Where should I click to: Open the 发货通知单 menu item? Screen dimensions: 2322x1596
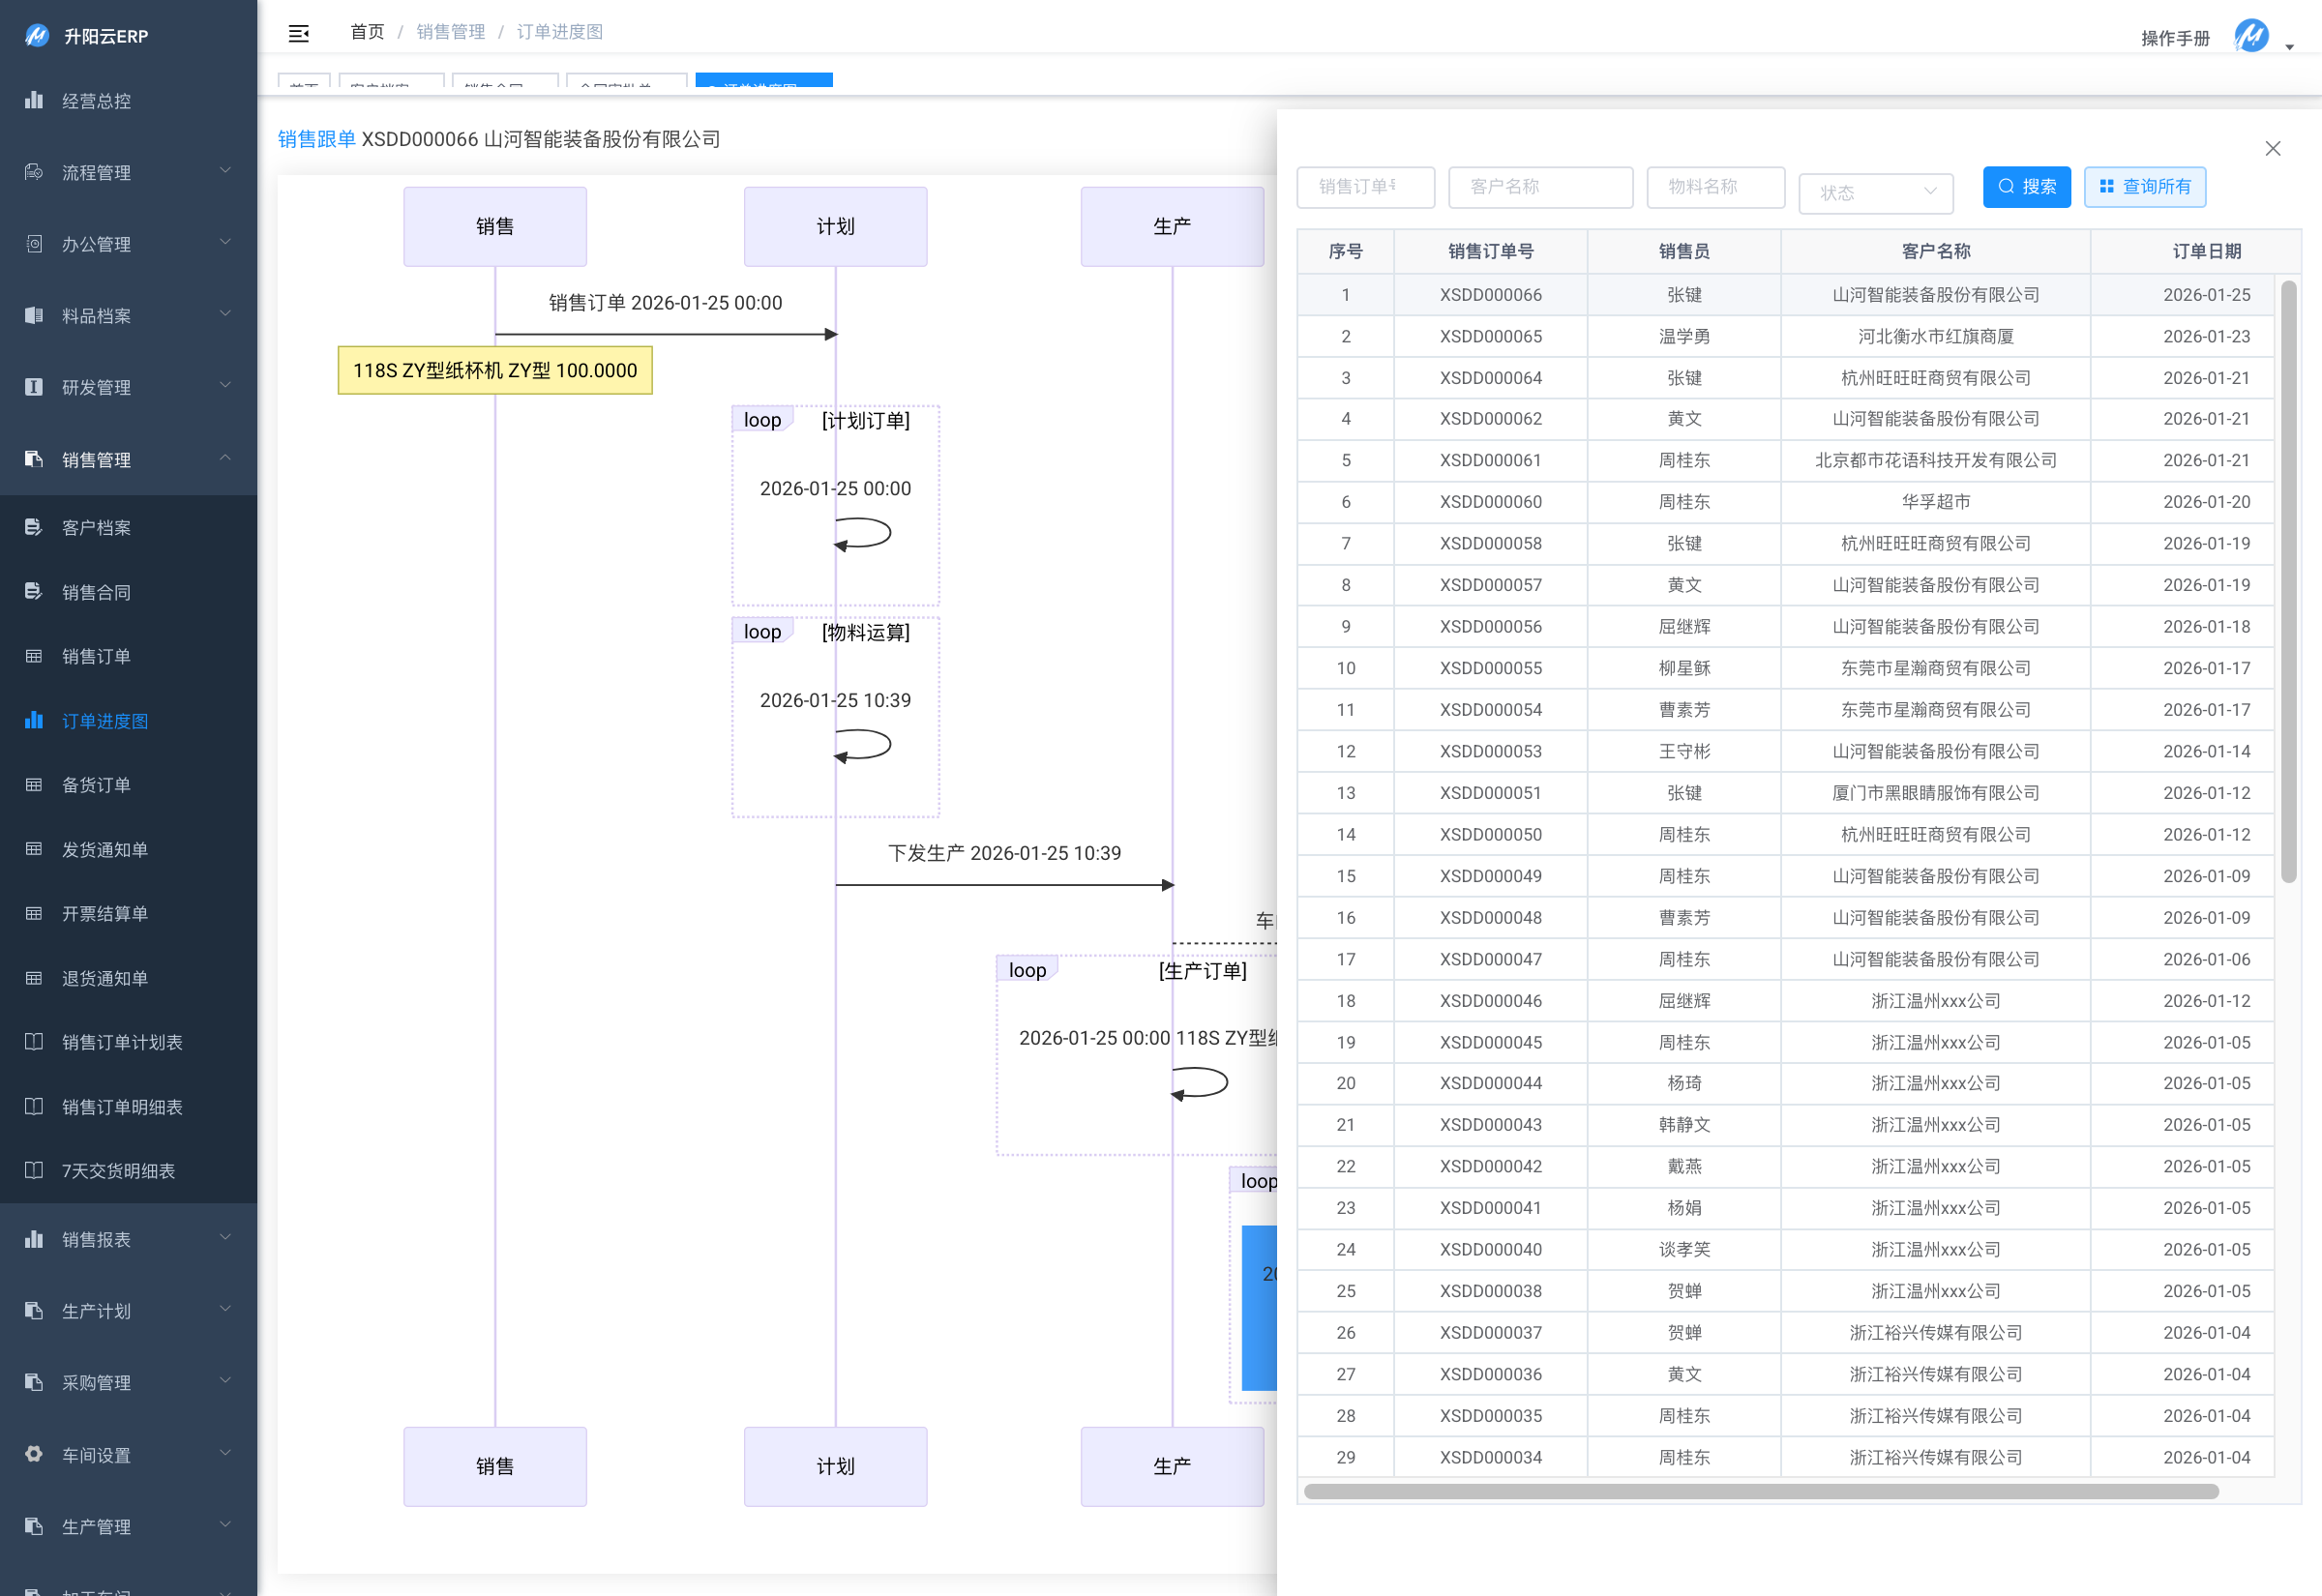click(105, 849)
